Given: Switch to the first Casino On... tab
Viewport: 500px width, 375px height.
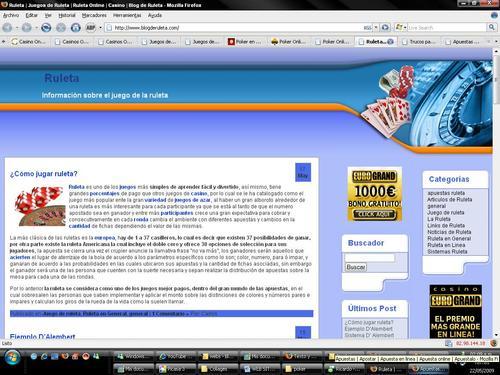Looking at the screenshot, I should click(x=29, y=42).
